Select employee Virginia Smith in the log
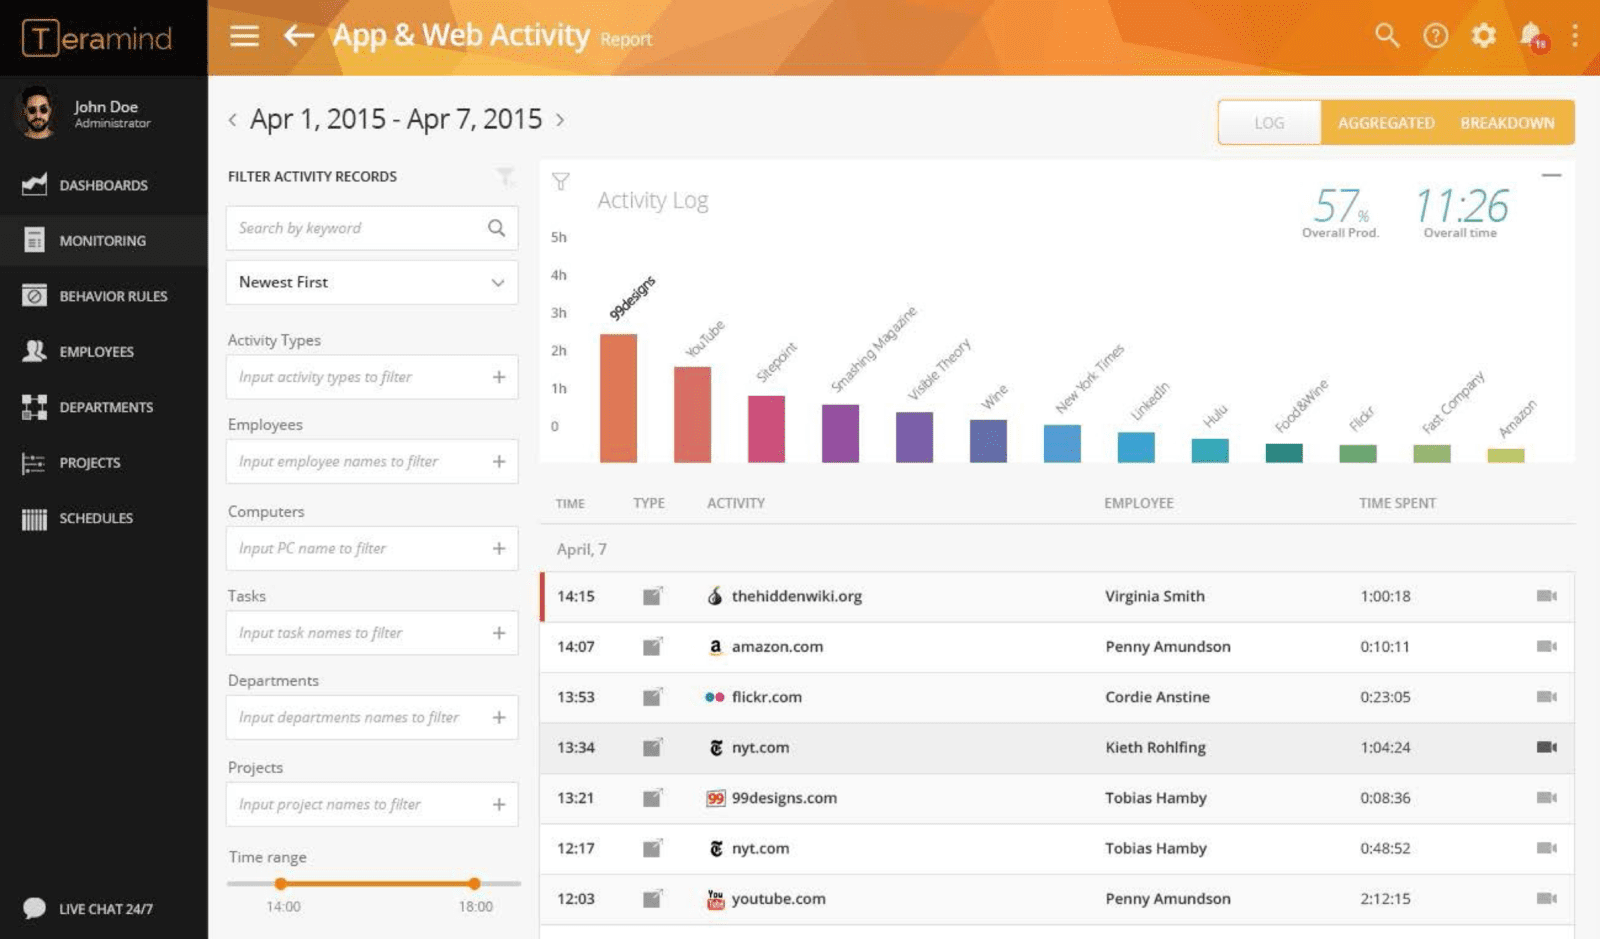The height and width of the screenshot is (939, 1600). [x=1155, y=596]
